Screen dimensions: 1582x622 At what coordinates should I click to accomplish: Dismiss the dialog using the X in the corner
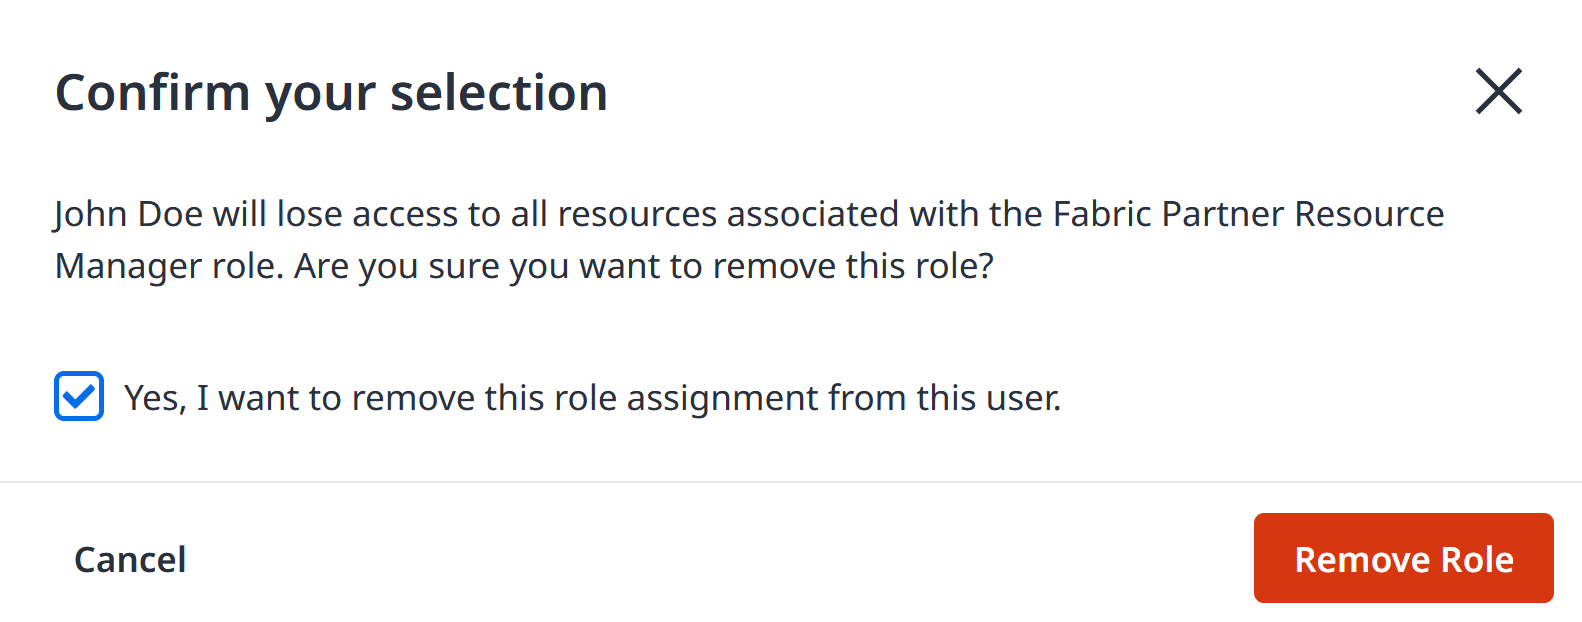pyautogui.click(x=1498, y=92)
